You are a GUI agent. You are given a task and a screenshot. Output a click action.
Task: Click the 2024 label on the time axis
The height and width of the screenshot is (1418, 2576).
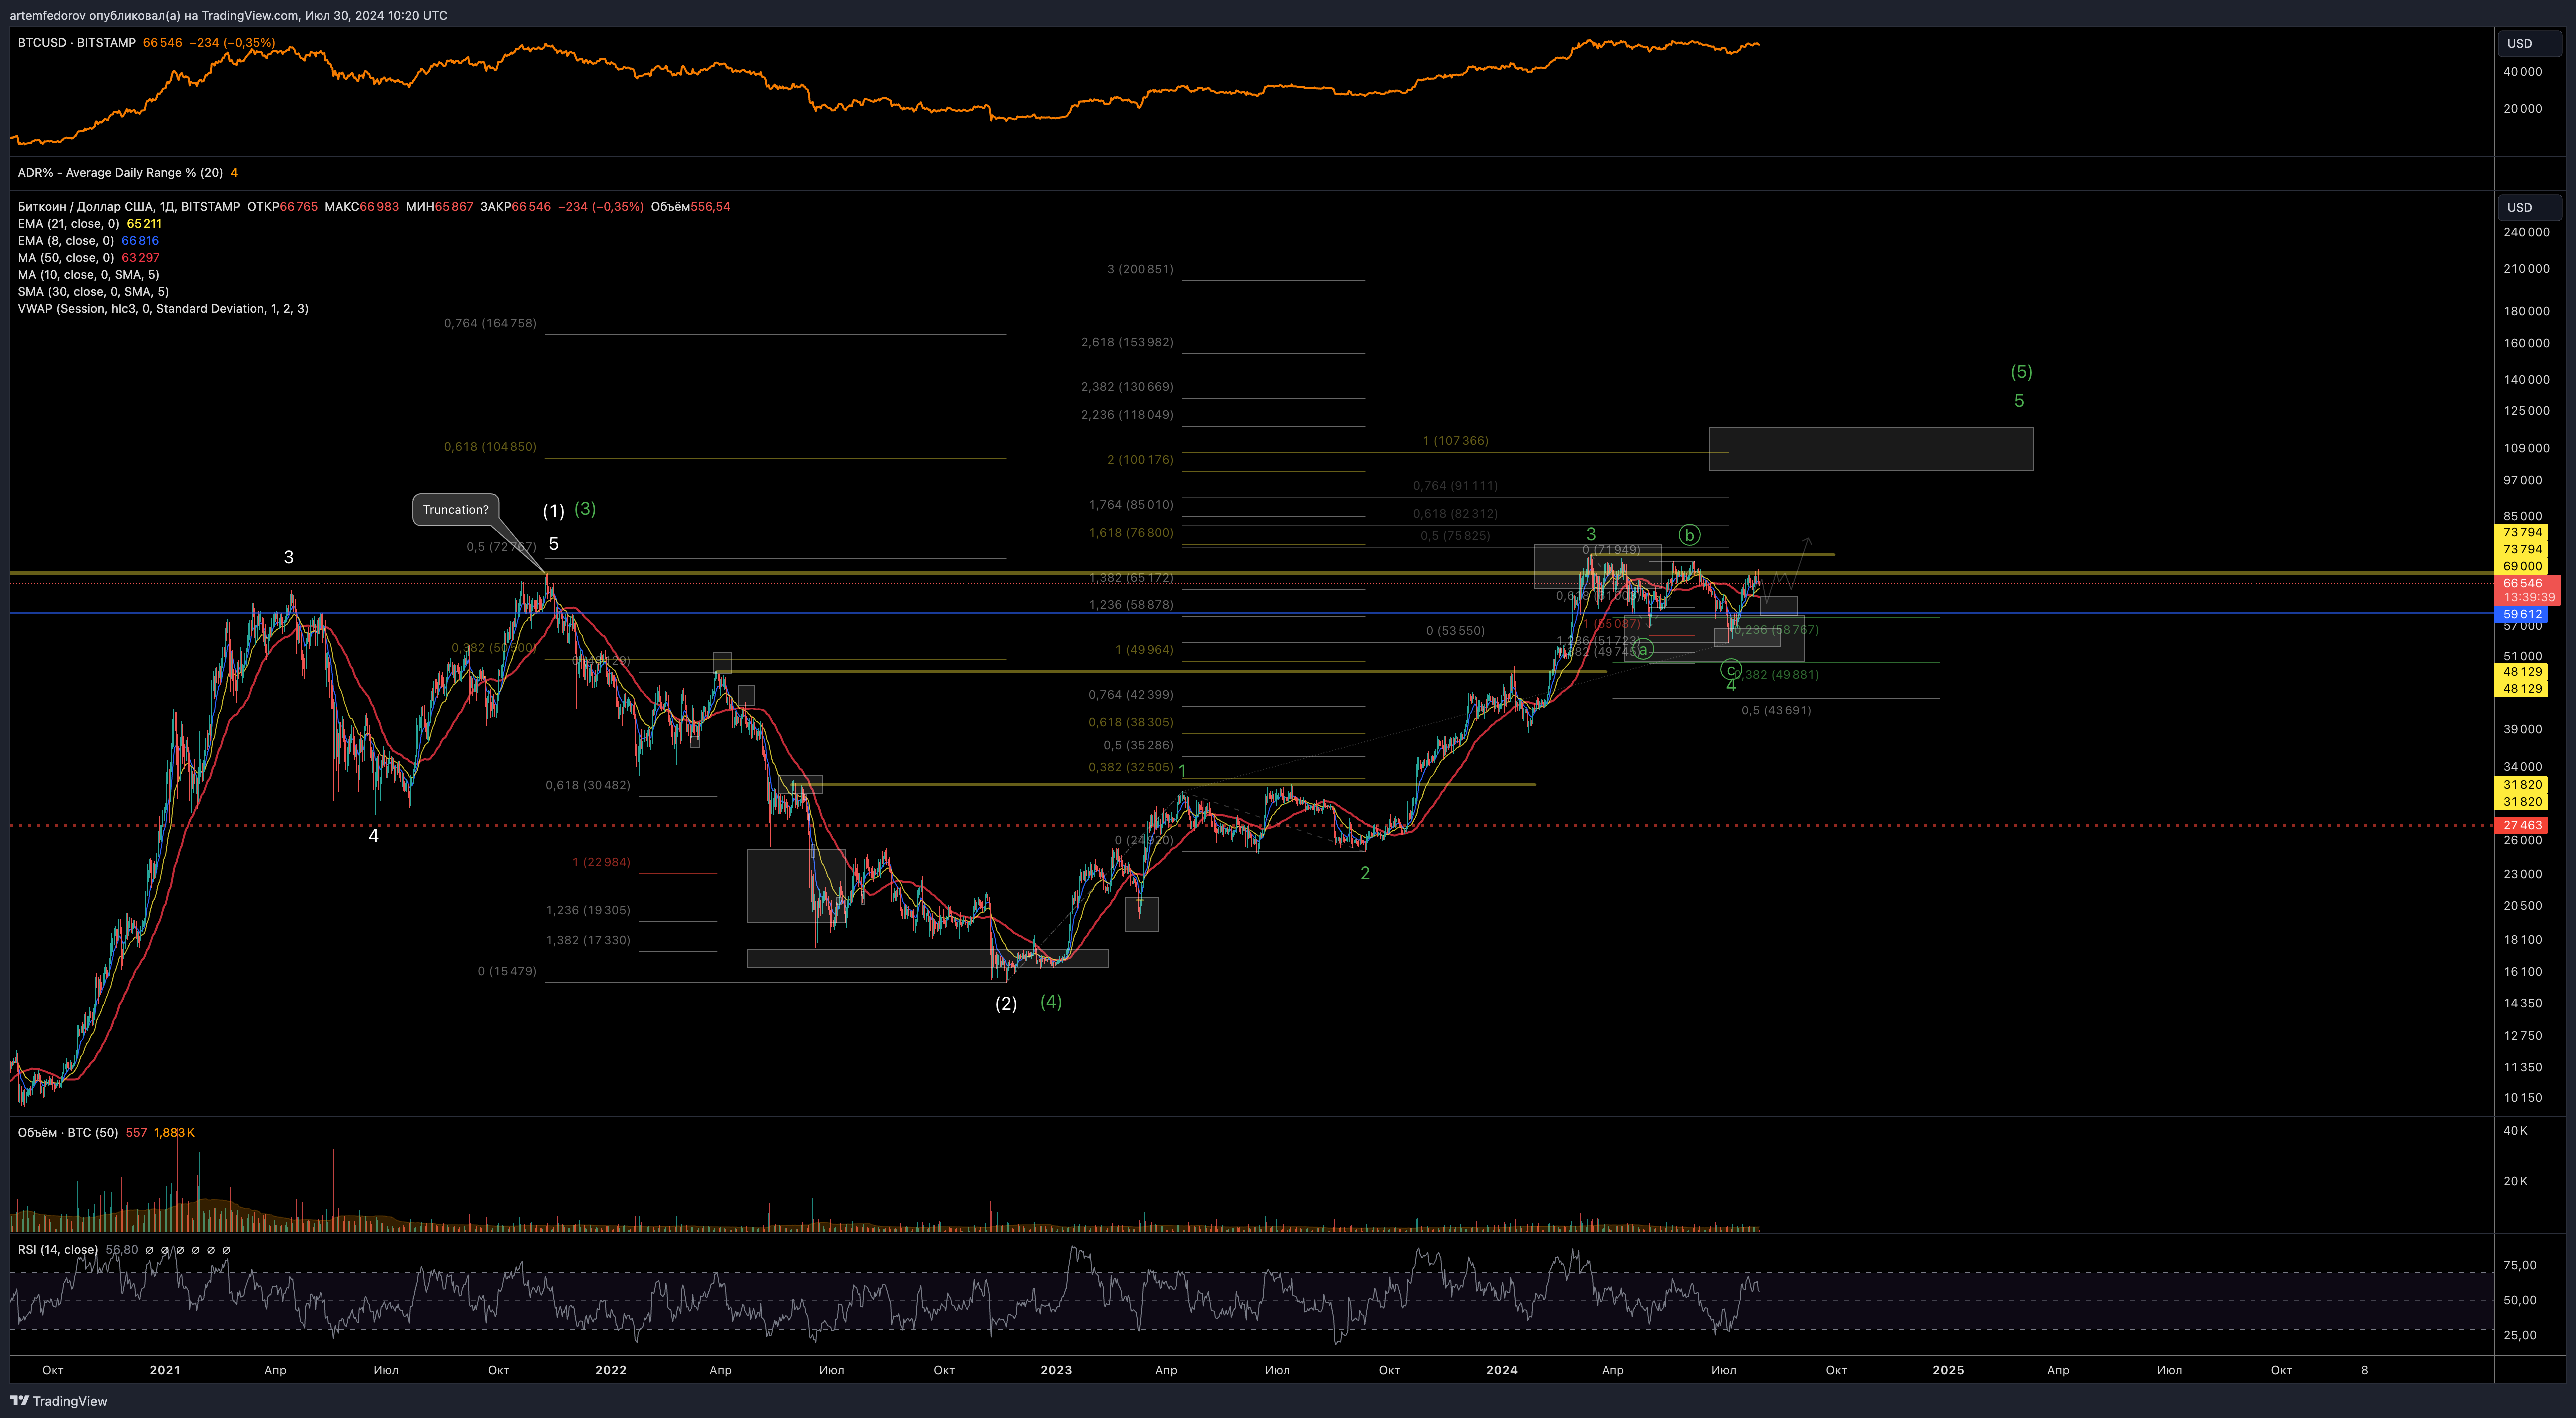tap(1502, 1370)
